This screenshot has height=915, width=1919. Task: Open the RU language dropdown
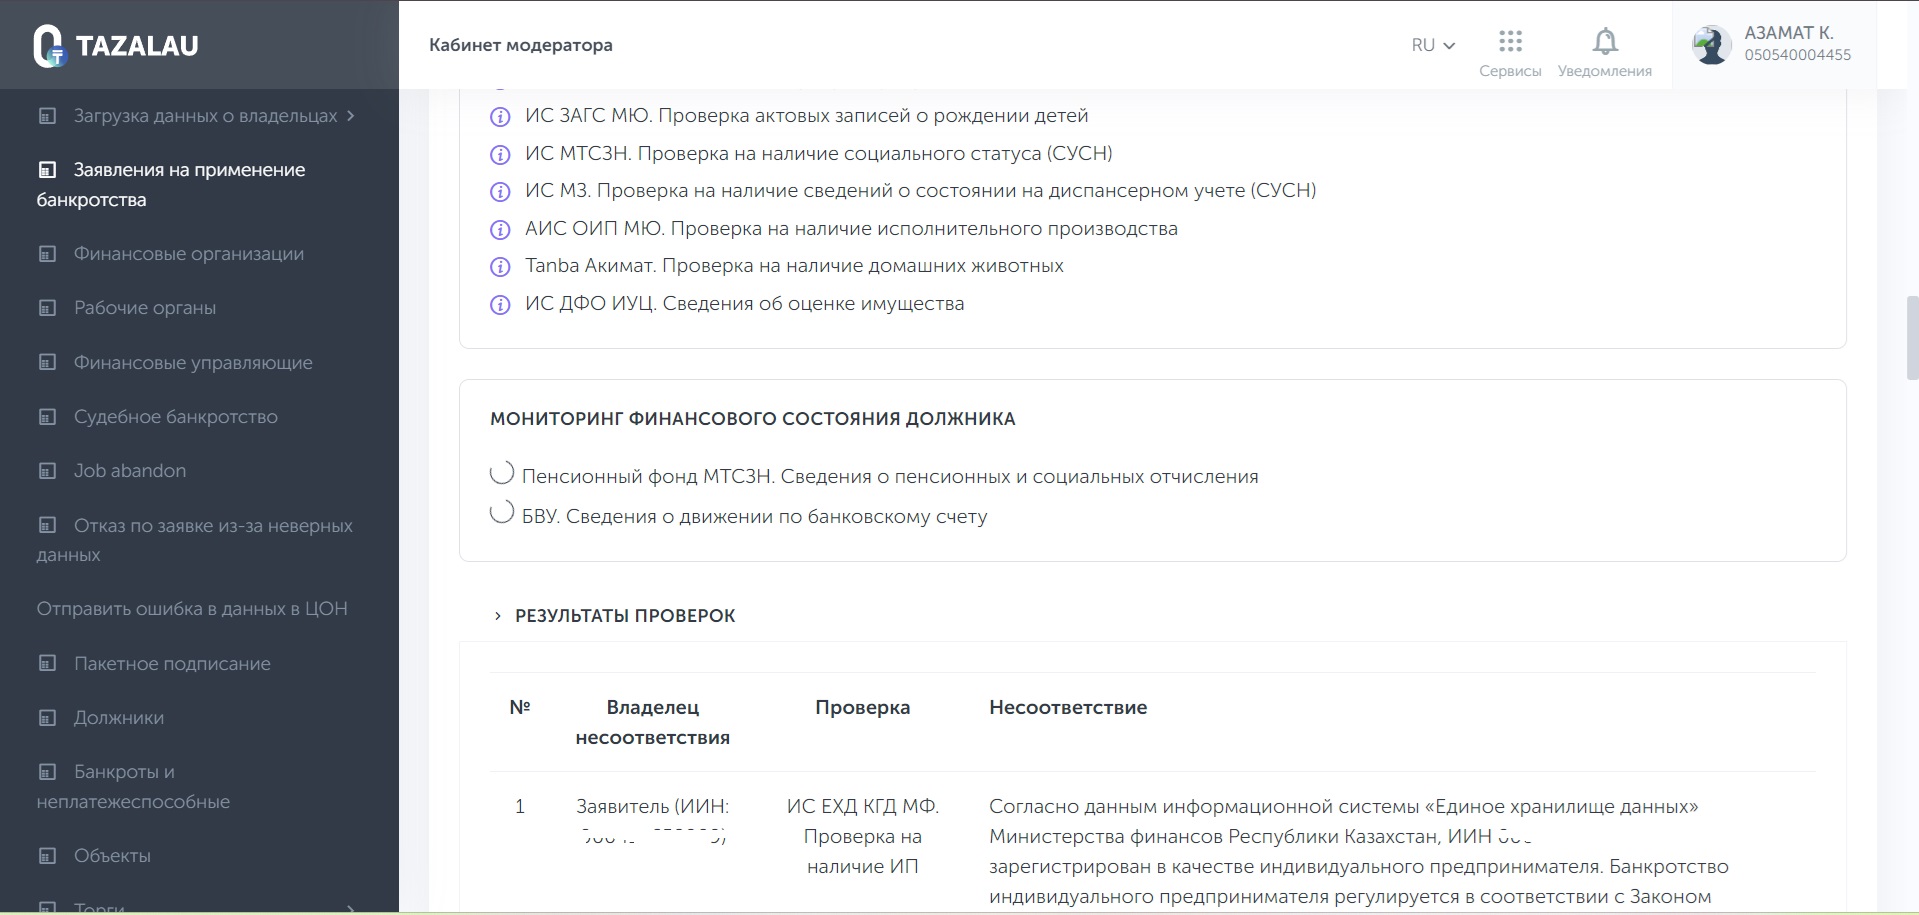click(x=1433, y=45)
